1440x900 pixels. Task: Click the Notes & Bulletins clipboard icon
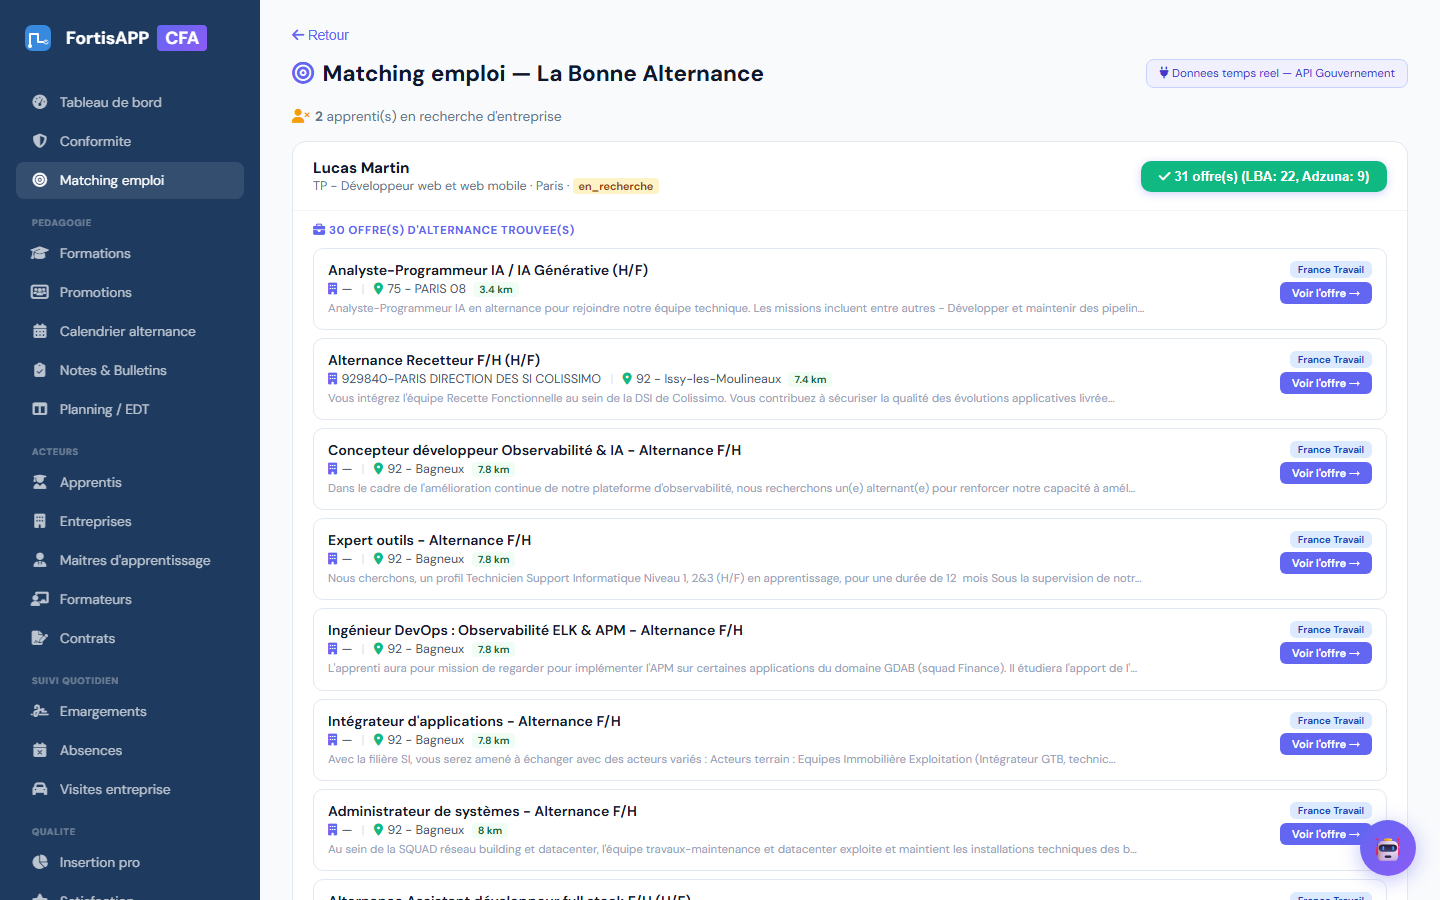[x=40, y=370]
